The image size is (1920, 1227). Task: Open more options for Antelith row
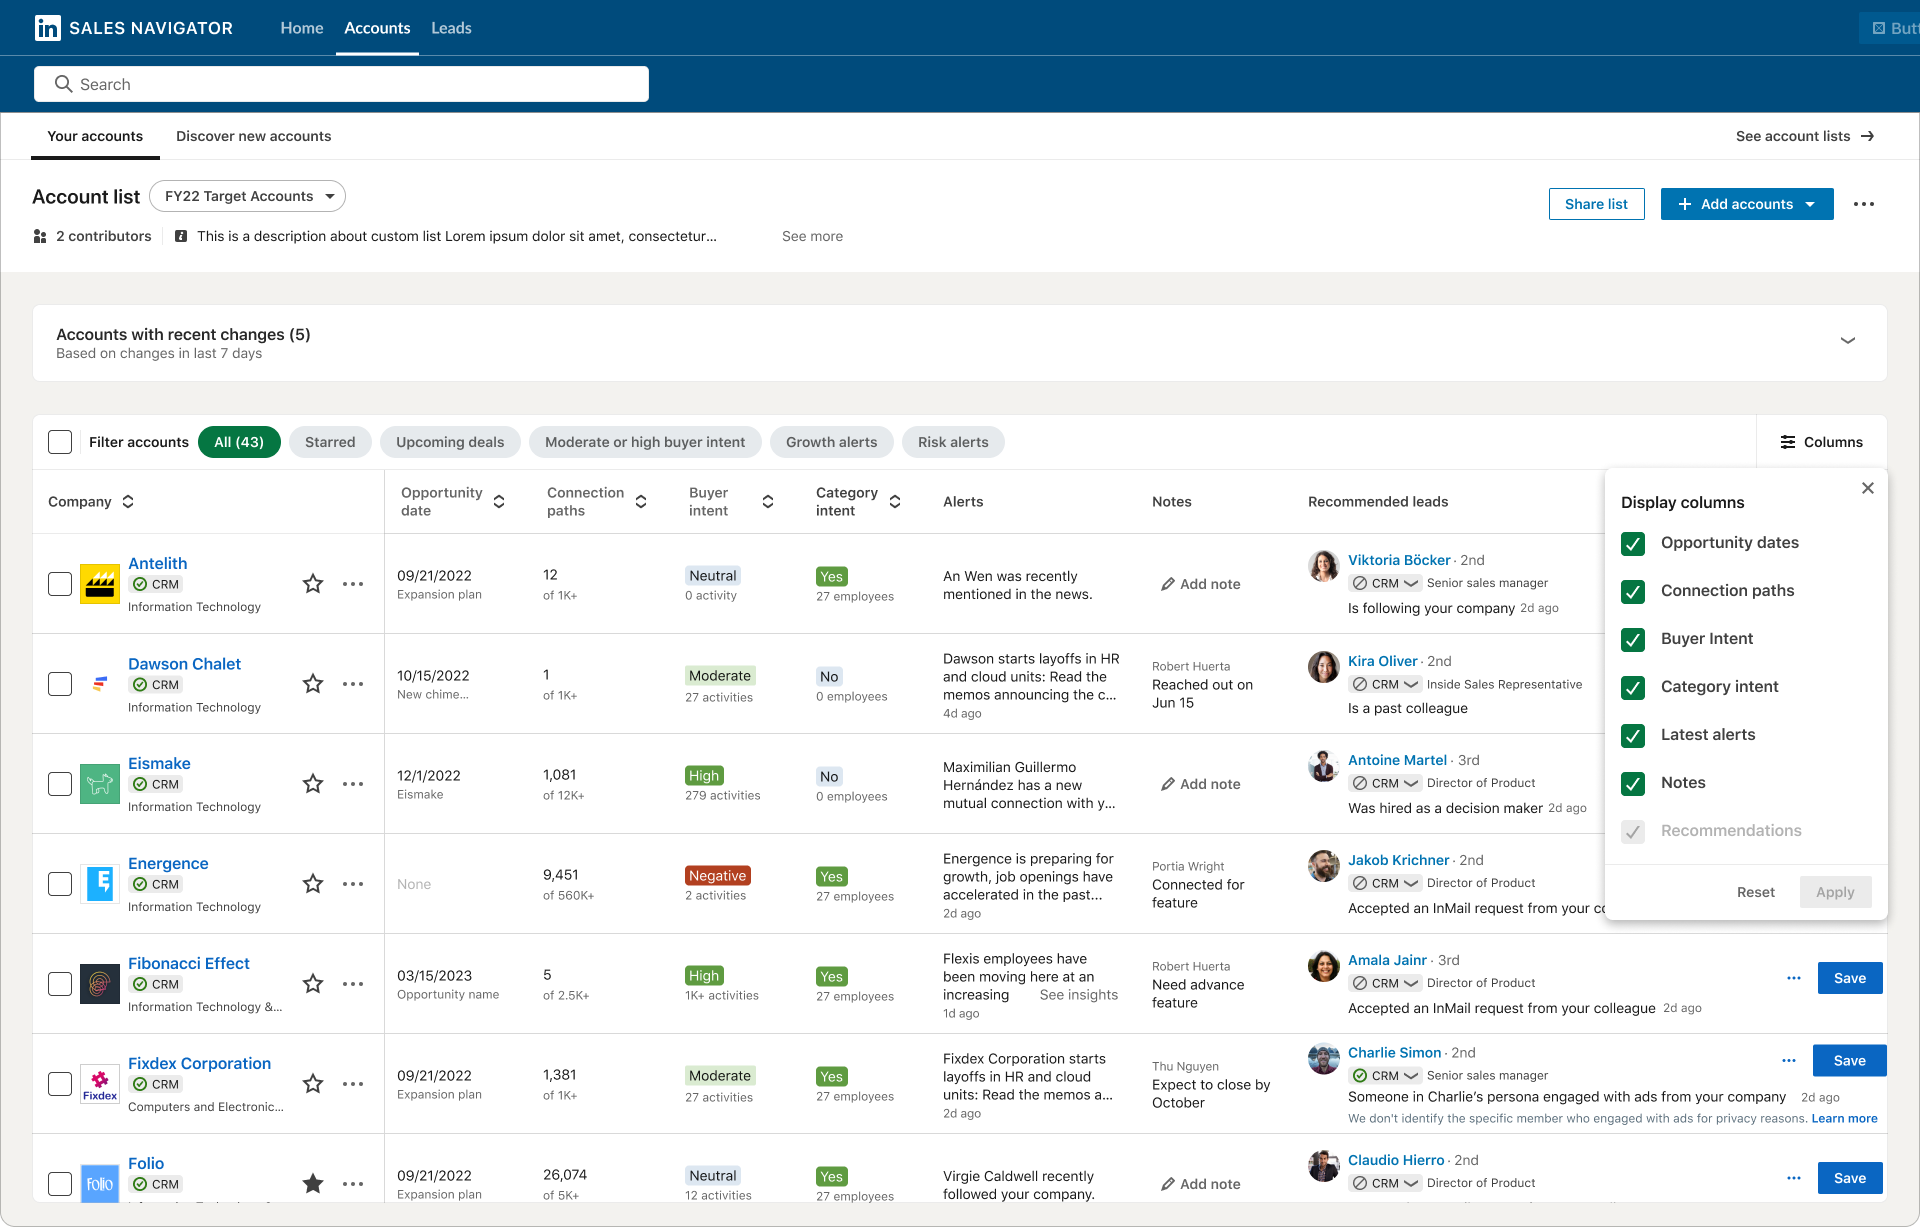(353, 584)
